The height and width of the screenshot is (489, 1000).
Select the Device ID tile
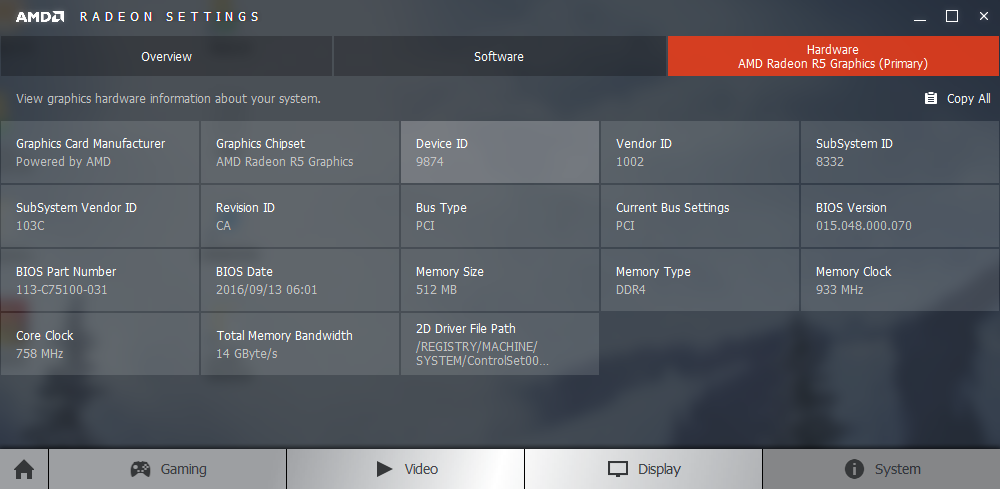coord(500,152)
